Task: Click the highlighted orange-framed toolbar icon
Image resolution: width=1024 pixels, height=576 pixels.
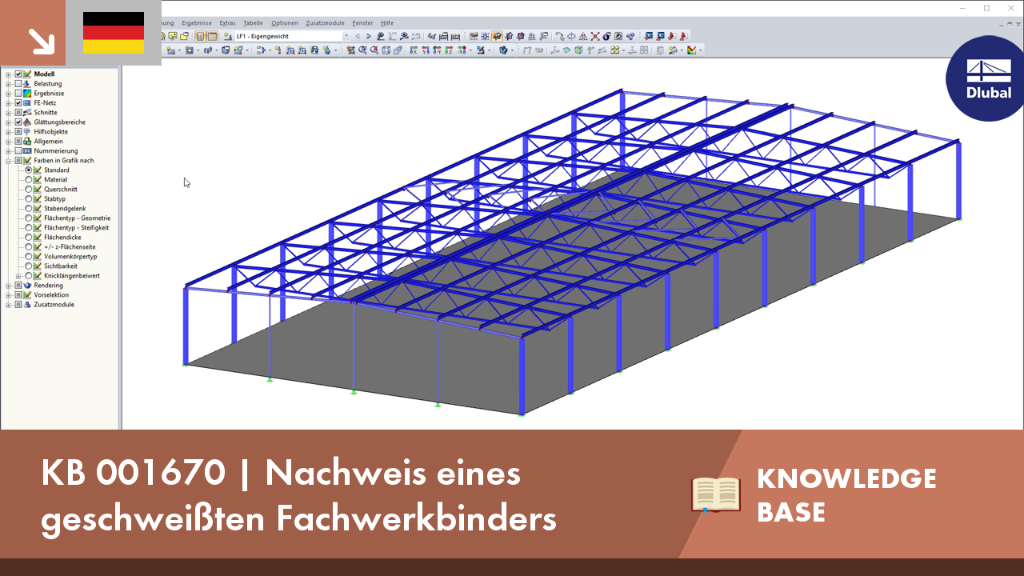Action: (x=497, y=37)
